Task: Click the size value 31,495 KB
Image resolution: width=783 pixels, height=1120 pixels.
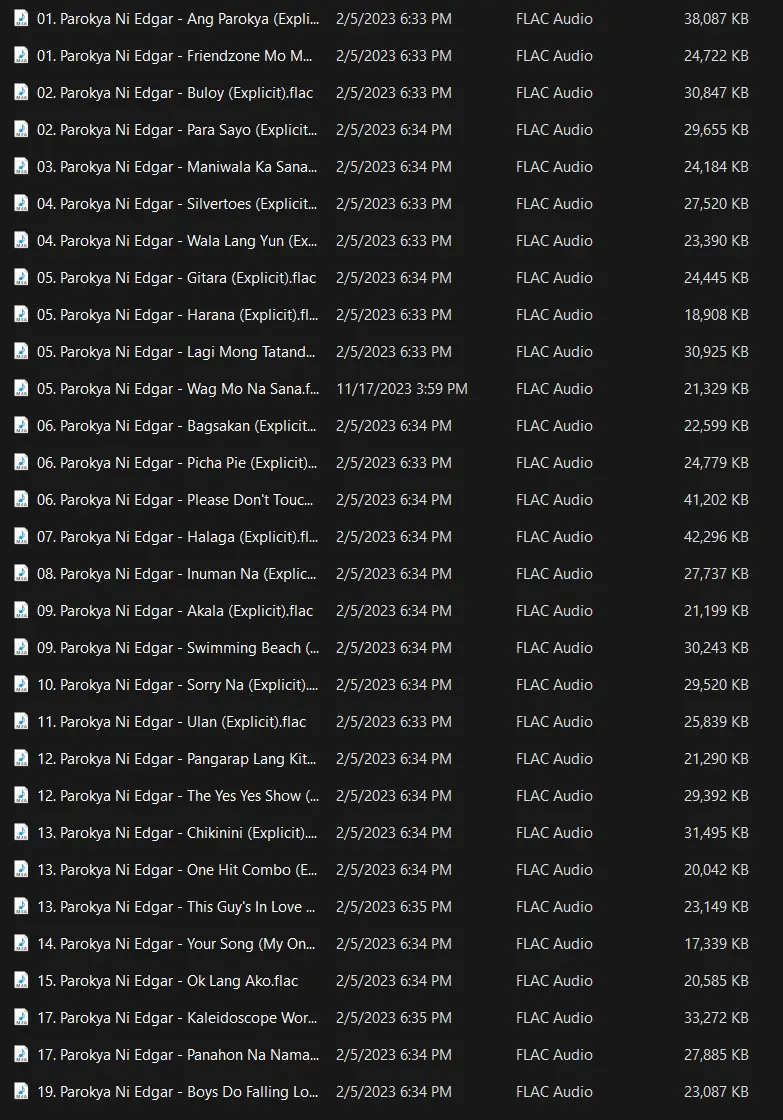Action: pyautogui.click(x=716, y=833)
